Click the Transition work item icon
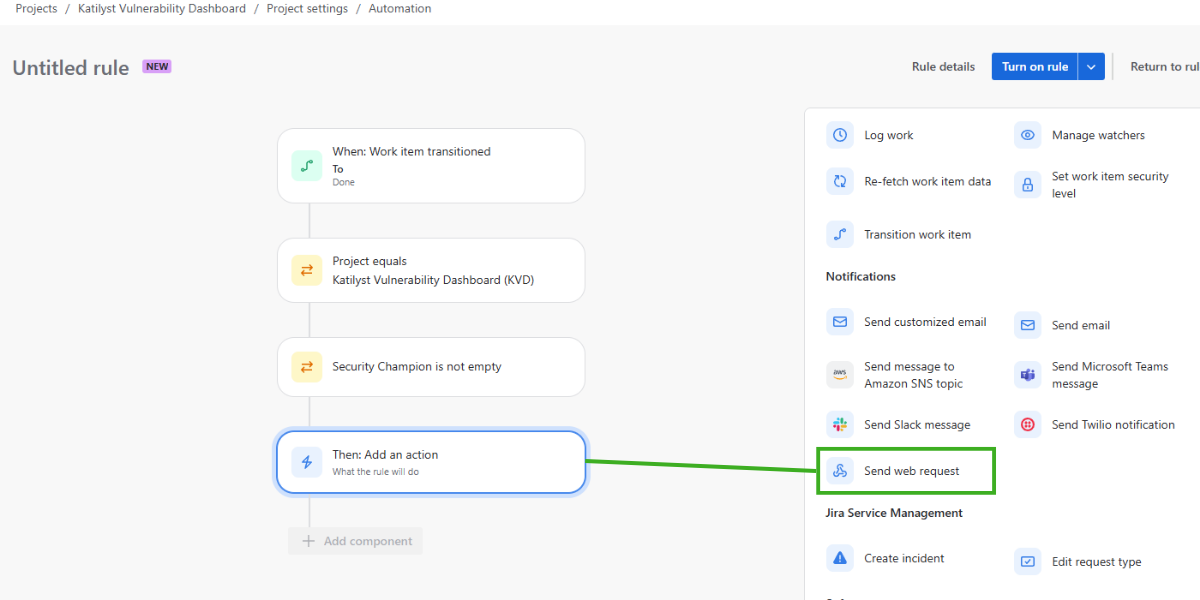The image size is (1200, 600). (840, 234)
